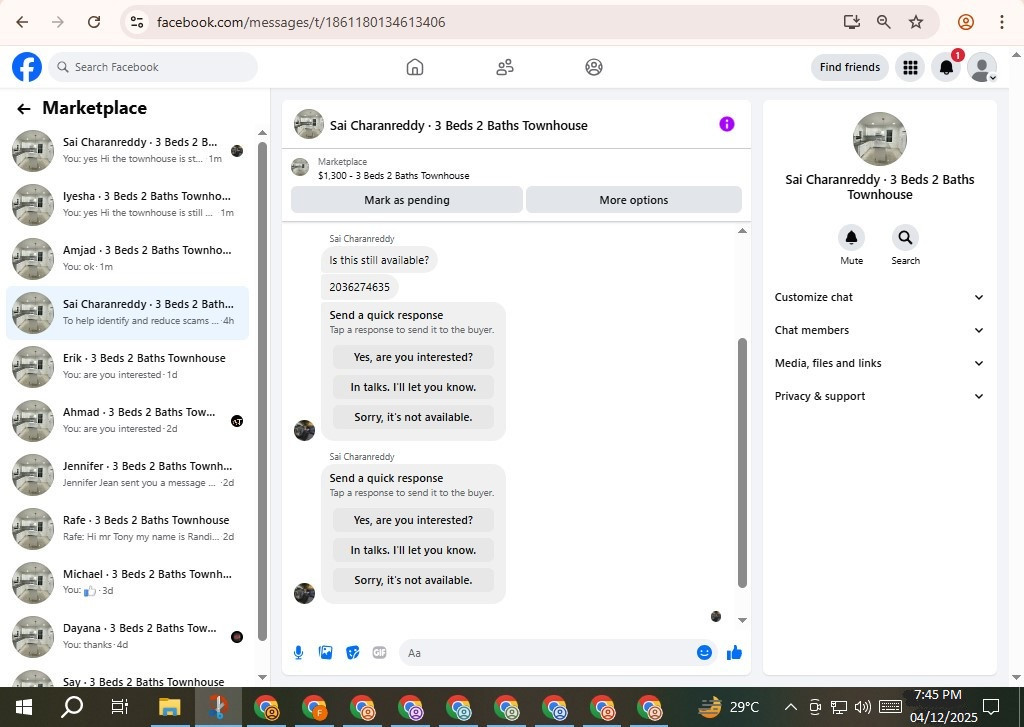Click the large listing thumbnail in right panel

click(x=880, y=138)
